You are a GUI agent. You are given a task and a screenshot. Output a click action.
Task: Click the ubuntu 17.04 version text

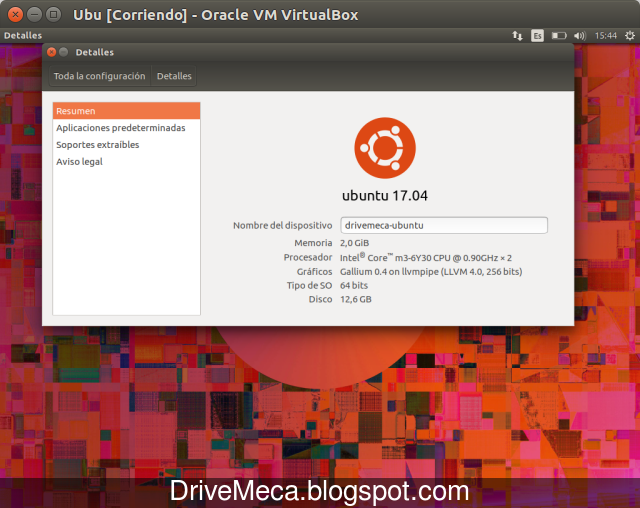[x=385, y=196]
